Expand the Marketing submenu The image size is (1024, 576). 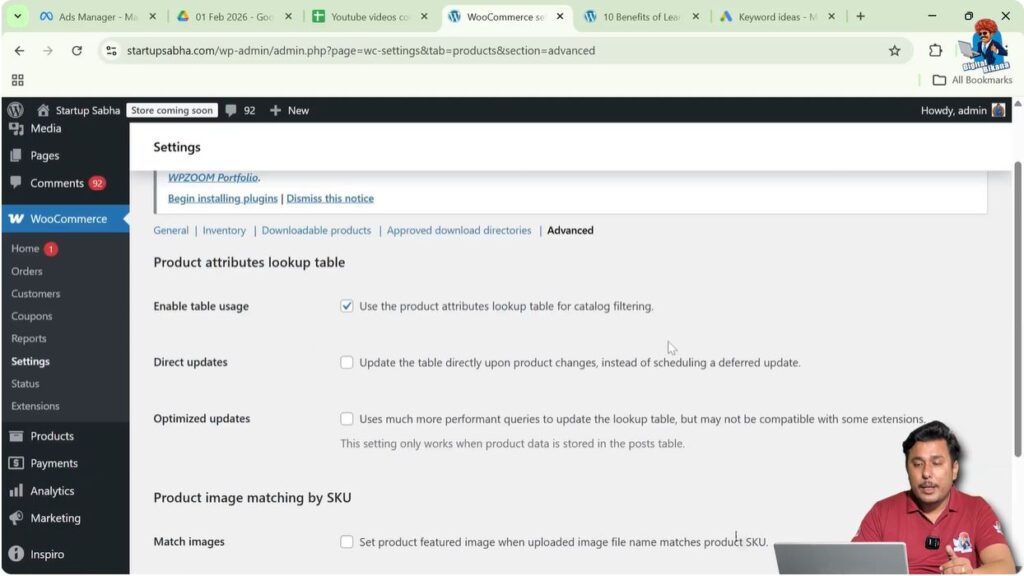coord(58,518)
